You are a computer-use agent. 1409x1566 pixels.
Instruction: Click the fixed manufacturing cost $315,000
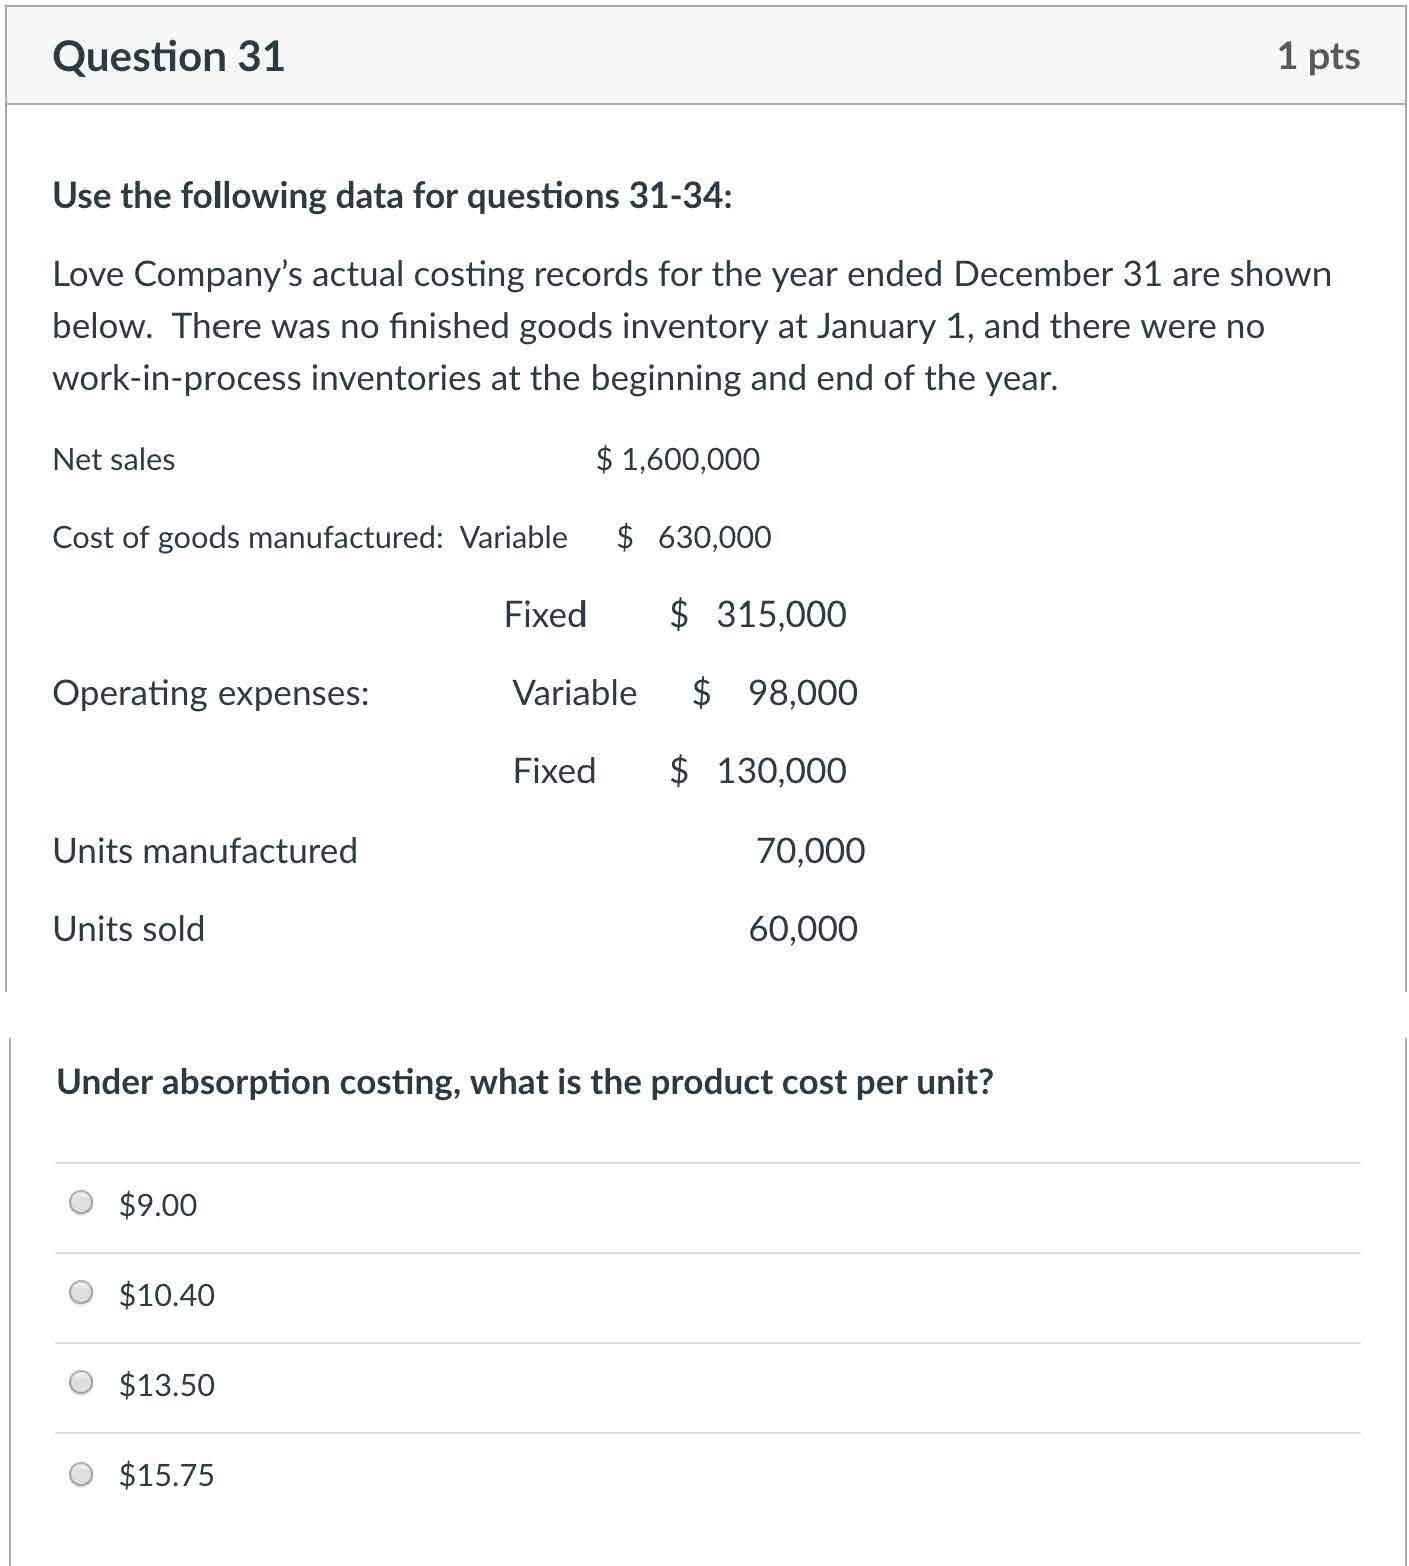click(x=758, y=614)
